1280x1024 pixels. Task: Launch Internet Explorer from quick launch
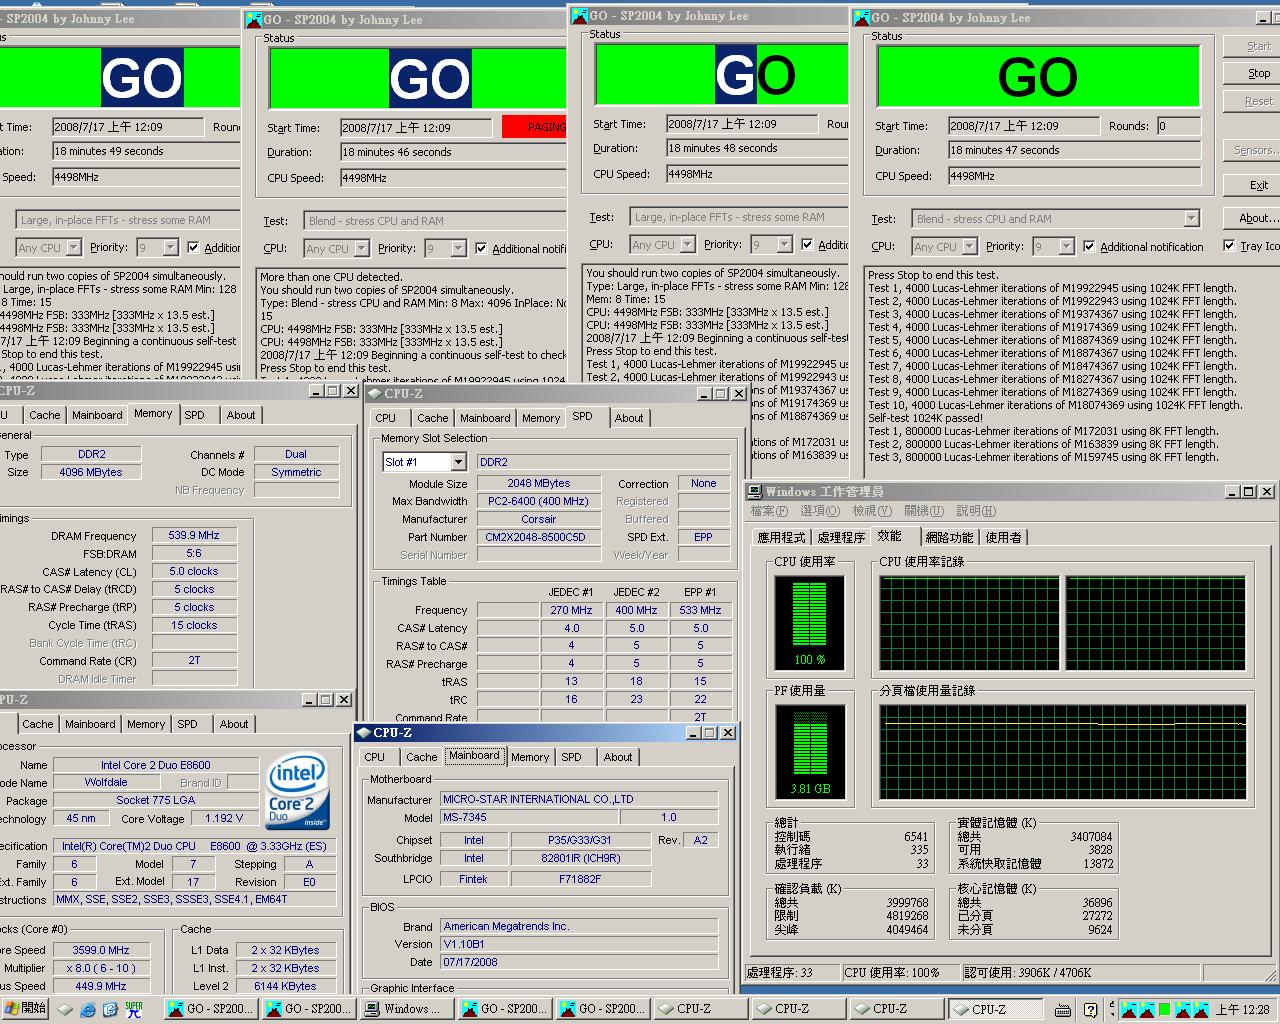pyautogui.click(x=87, y=1009)
